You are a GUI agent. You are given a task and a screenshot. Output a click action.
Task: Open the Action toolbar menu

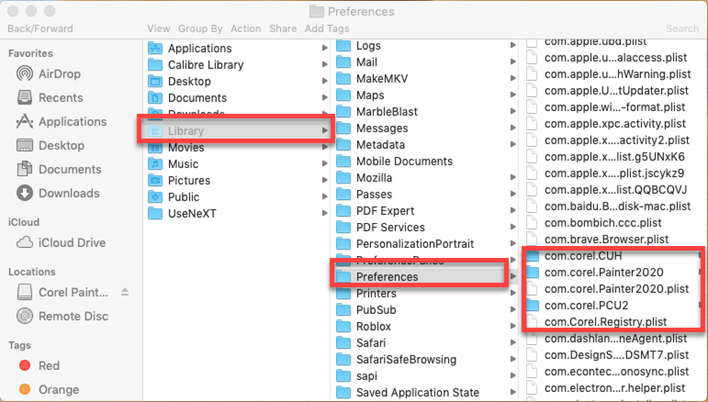tap(246, 28)
